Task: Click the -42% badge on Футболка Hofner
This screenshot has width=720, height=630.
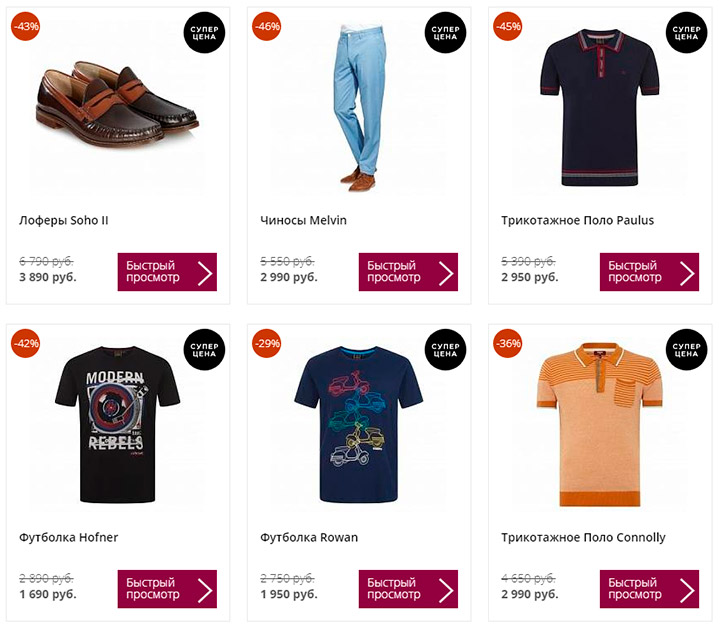Action: point(26,343)
